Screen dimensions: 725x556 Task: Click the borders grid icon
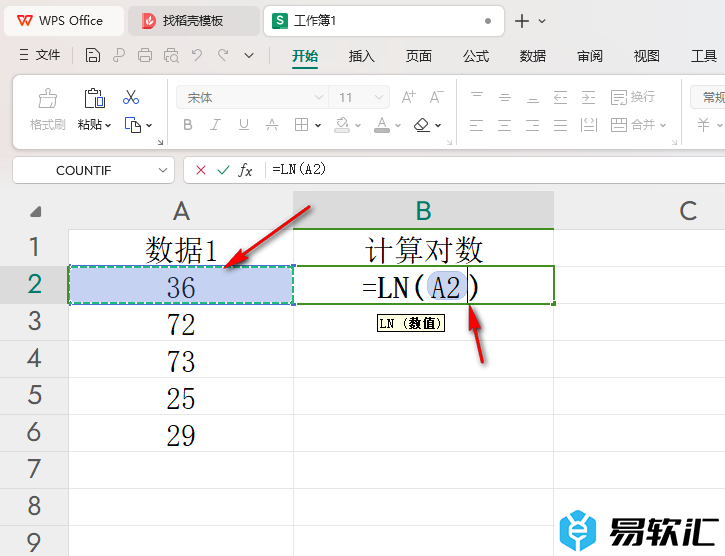(x=301, y=124)
